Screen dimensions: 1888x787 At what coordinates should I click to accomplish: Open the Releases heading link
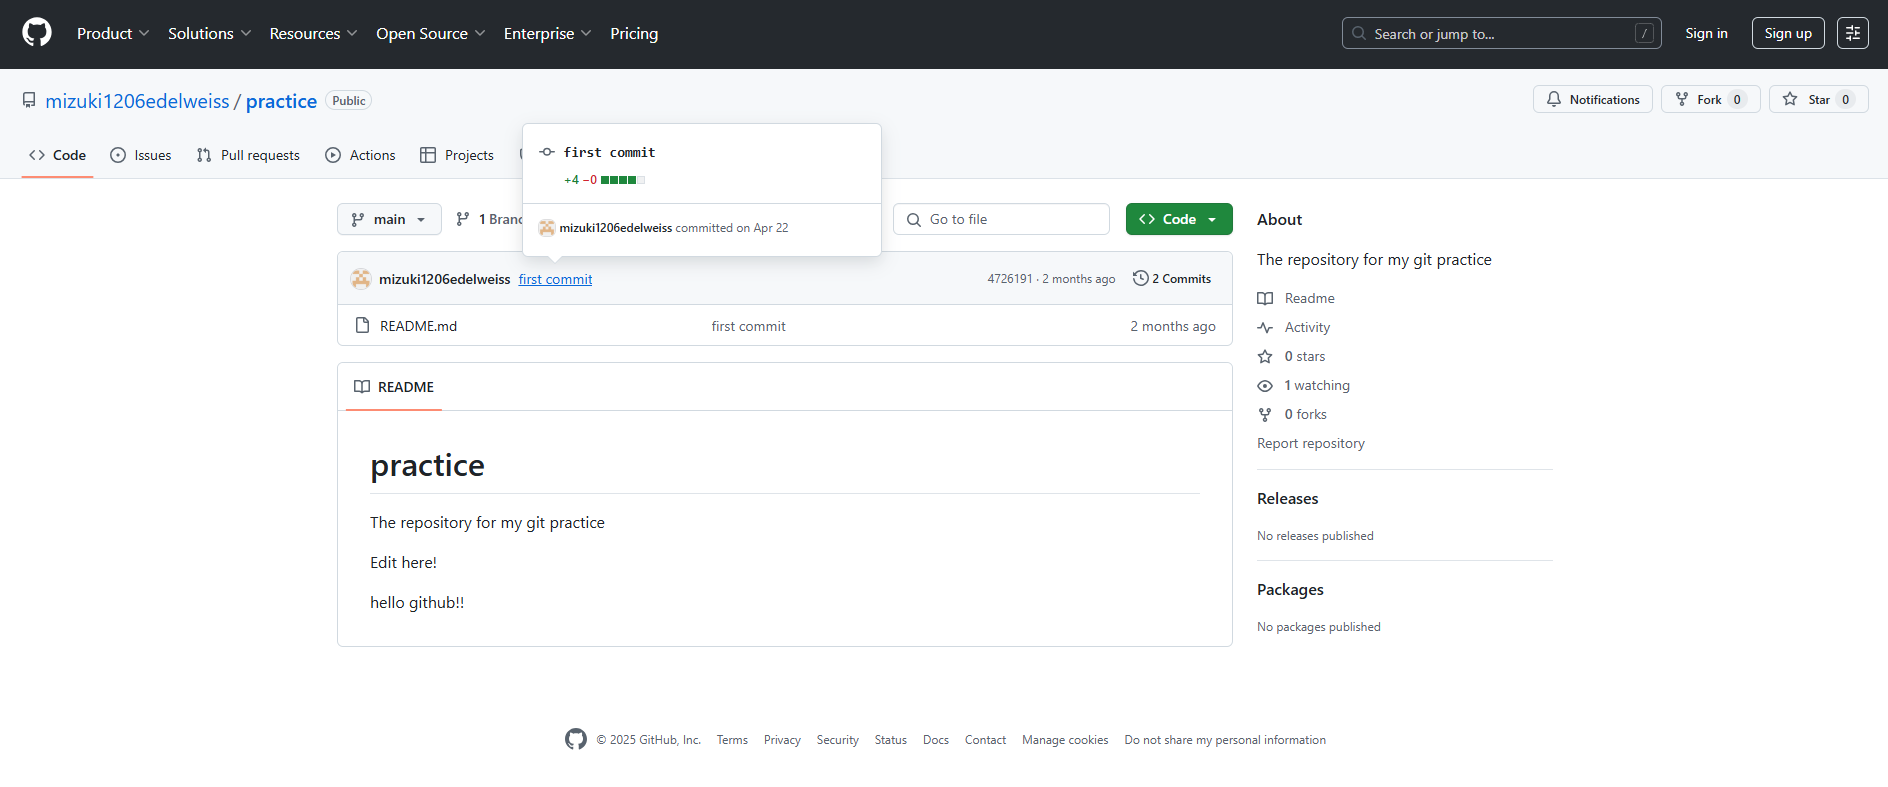click(x=1287, y=498)
